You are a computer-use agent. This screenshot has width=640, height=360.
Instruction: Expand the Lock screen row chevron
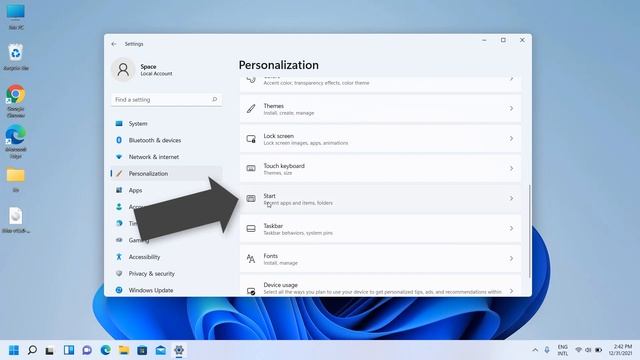point(511,139)
